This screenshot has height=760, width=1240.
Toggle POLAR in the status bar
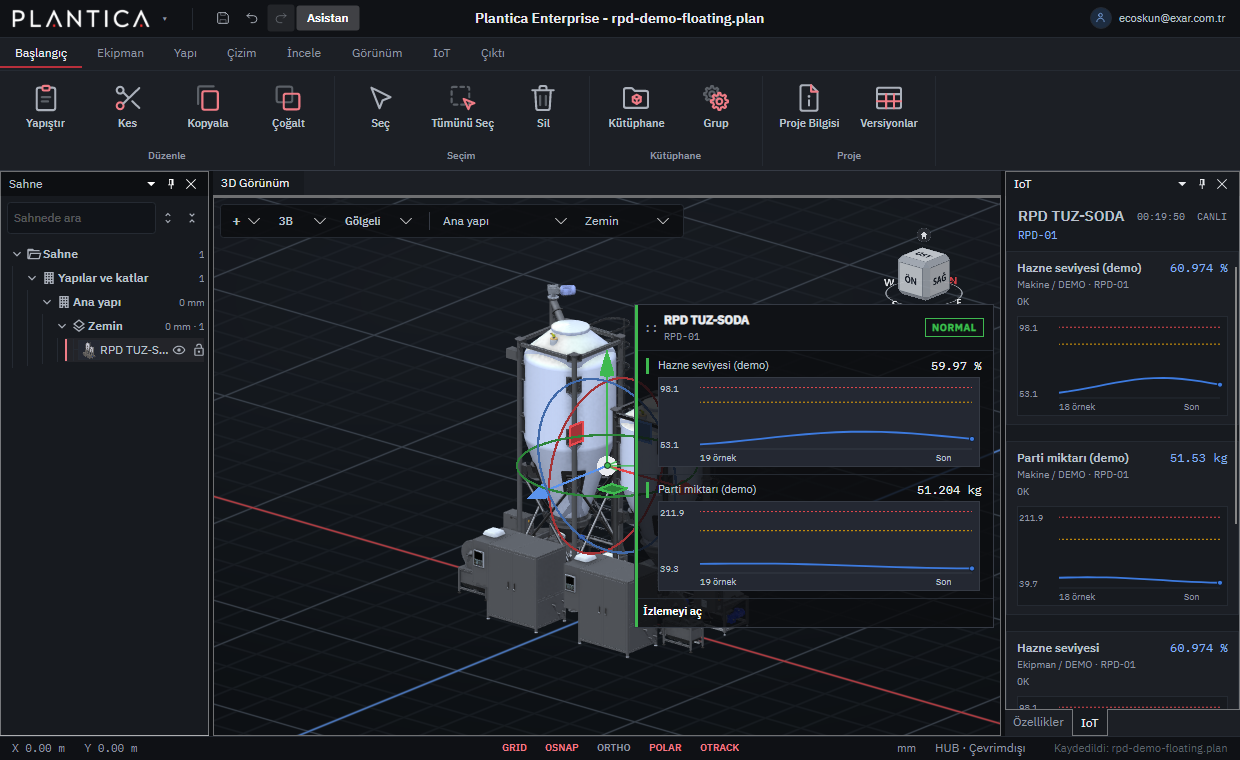click(666, 748)
